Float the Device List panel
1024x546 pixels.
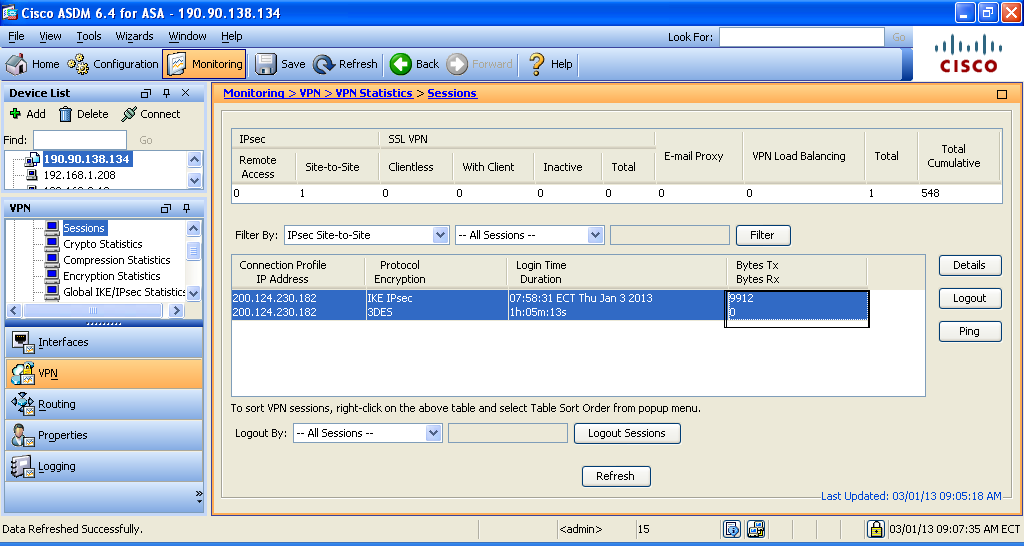click(x=146, y=93)
